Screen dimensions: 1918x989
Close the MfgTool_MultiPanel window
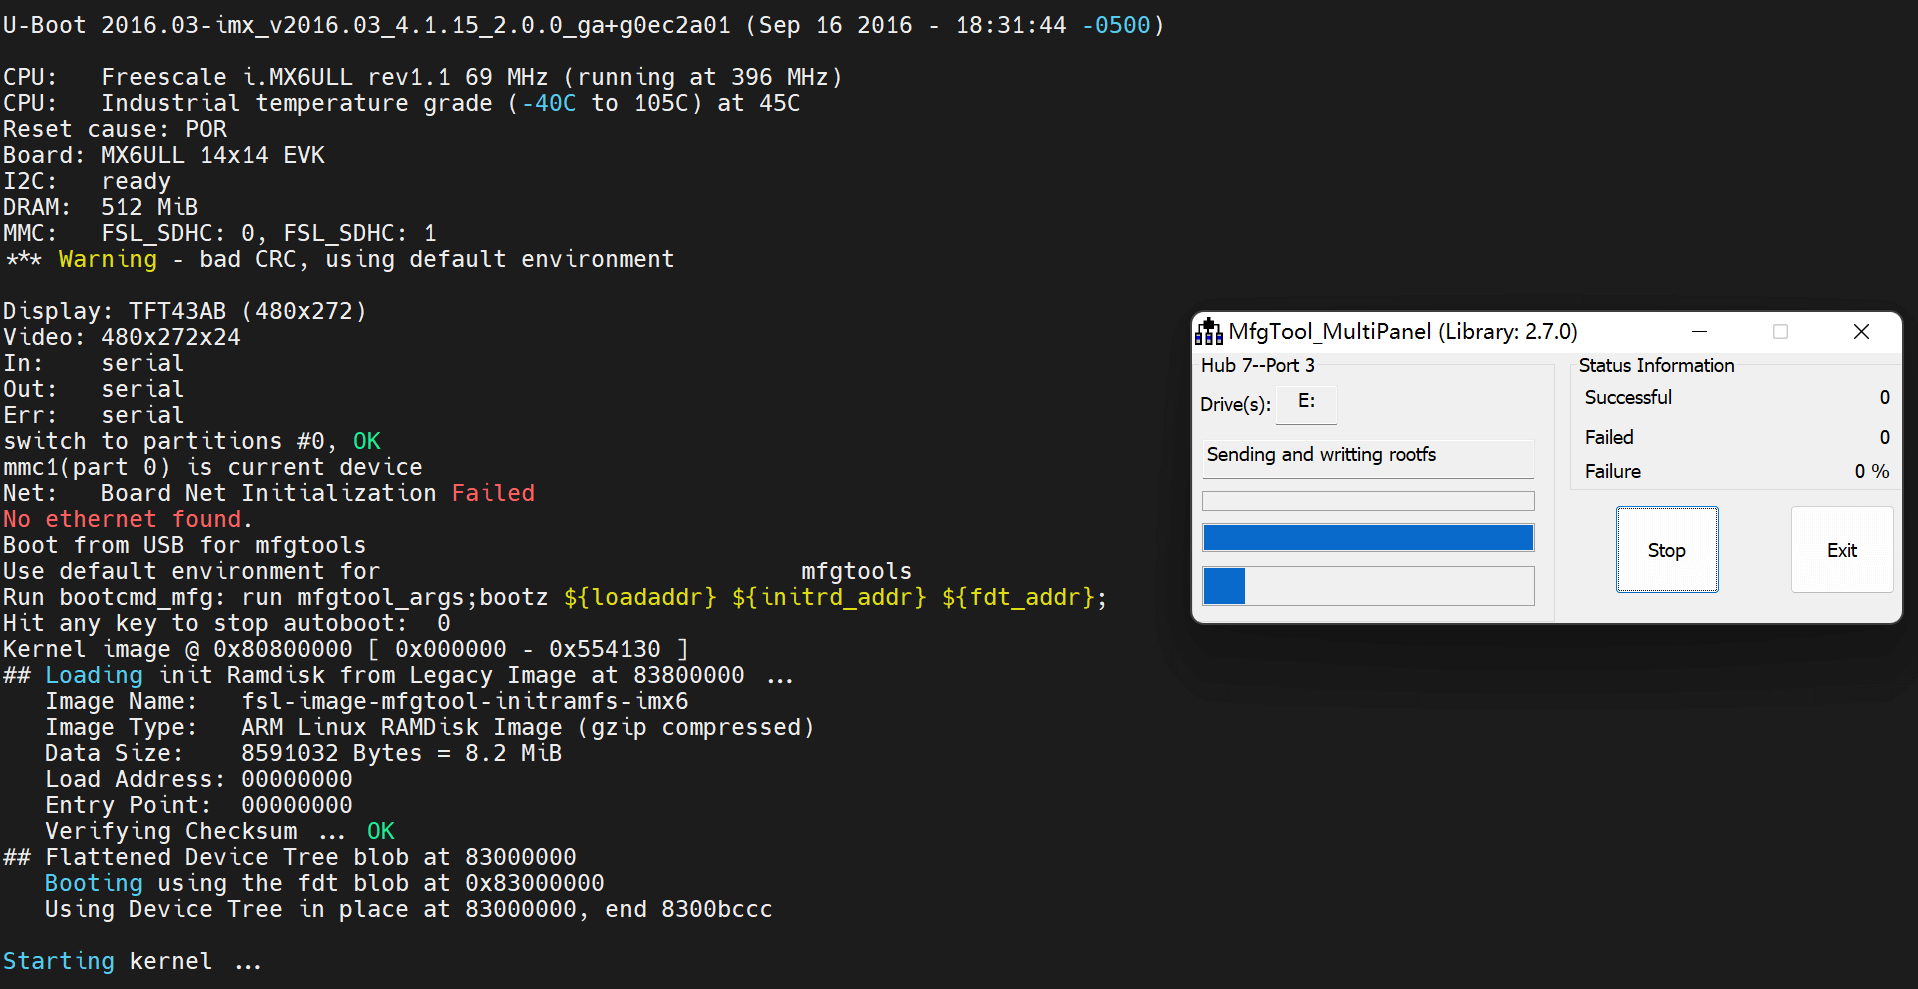(x=1861, y=332)
